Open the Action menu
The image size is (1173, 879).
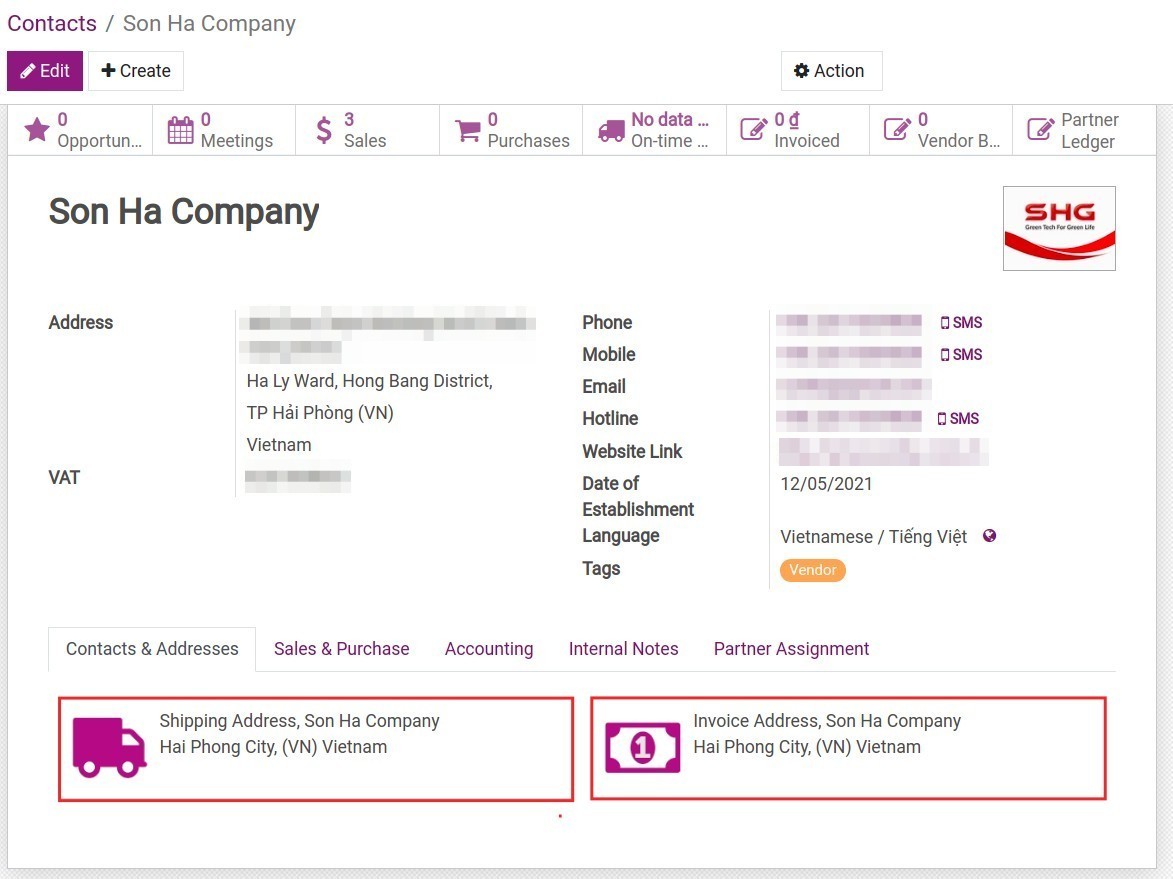831,70
